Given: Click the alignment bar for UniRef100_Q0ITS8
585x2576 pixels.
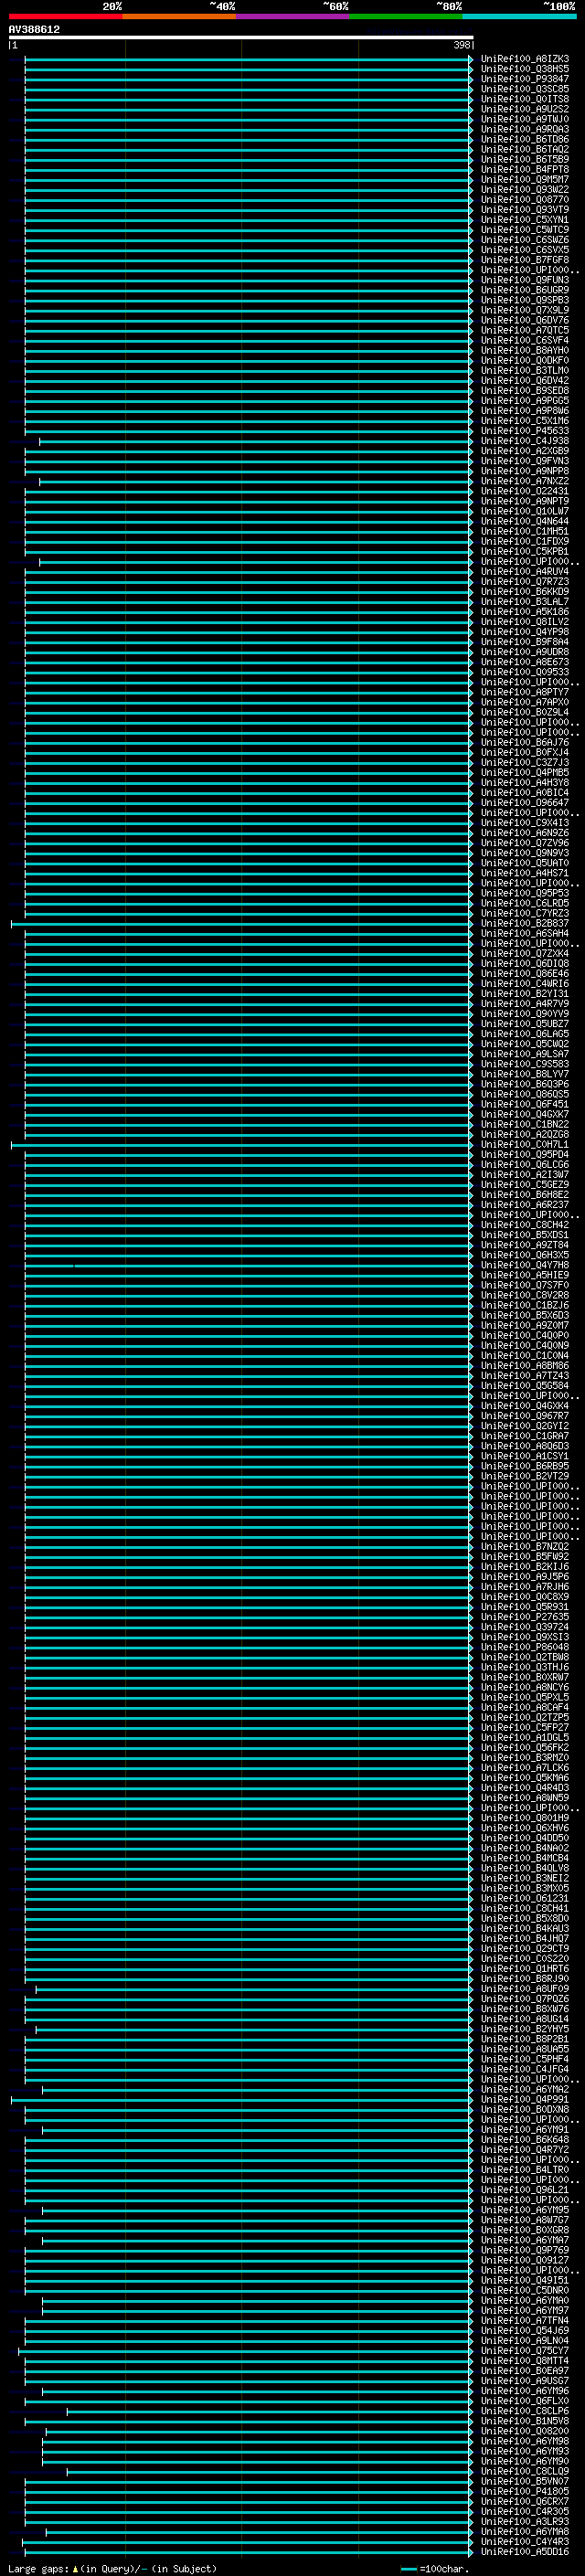Looking at the screenshot, I should (248, 99).
